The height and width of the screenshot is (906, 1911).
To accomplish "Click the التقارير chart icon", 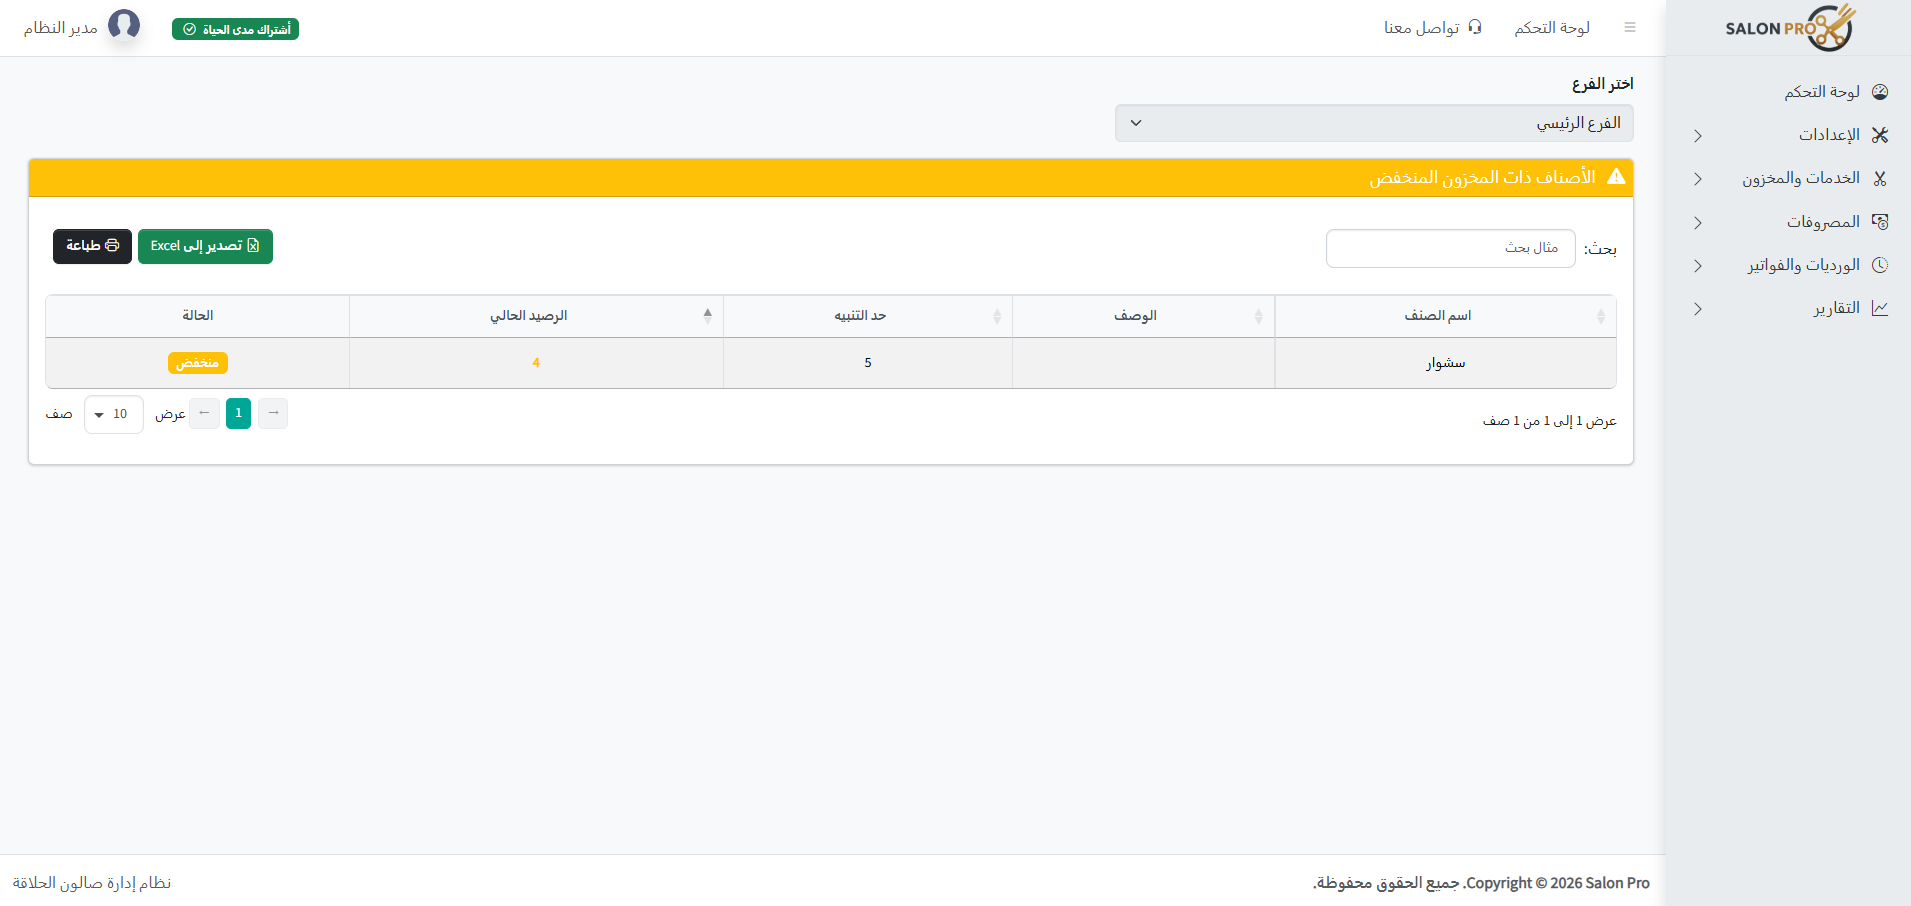I will click(1881, 308).
